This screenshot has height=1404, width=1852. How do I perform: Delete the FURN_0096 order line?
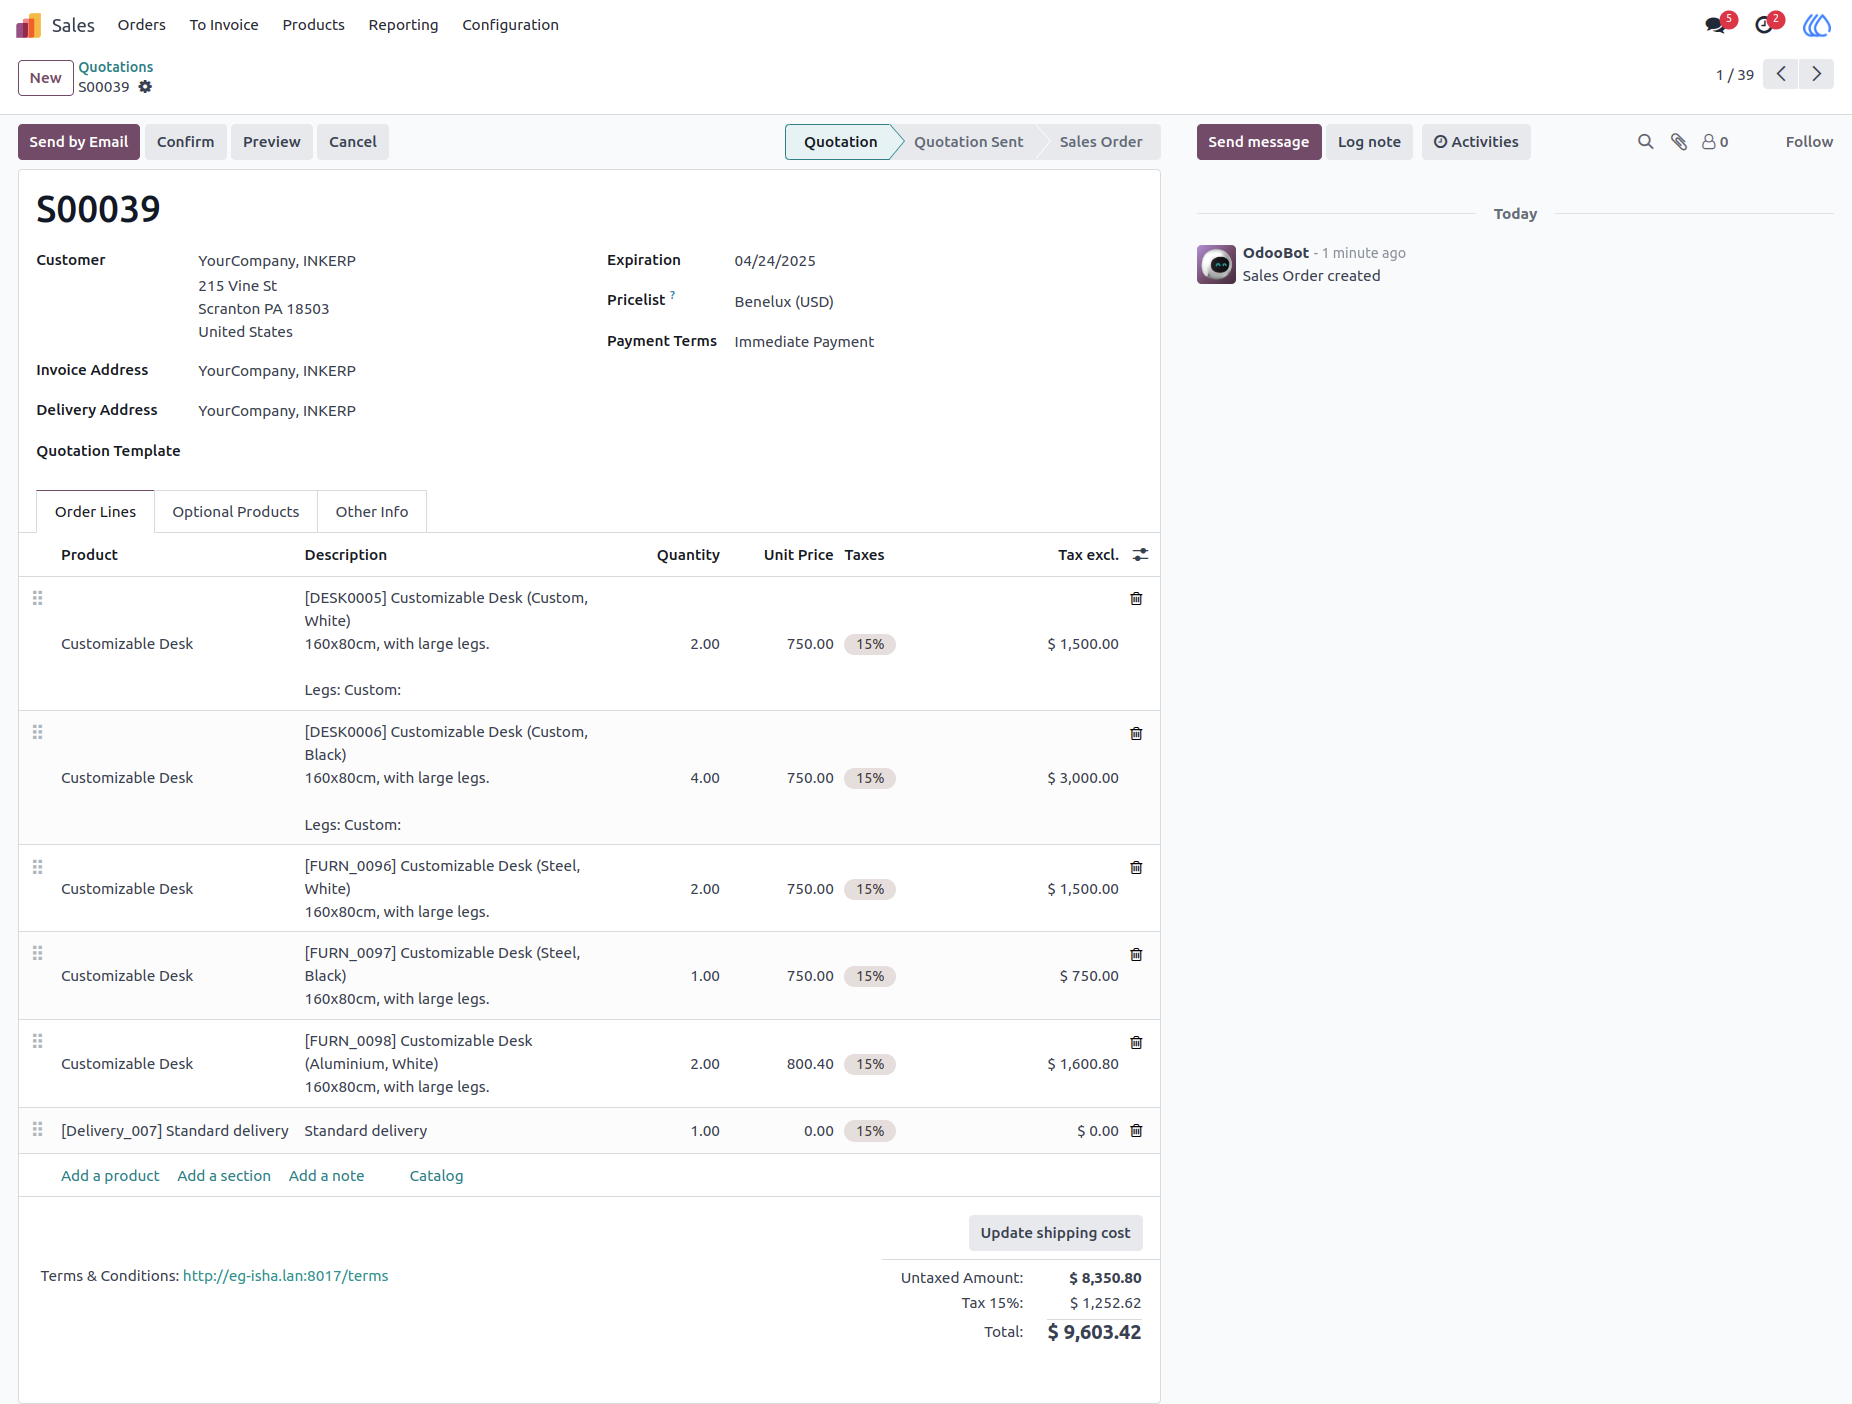click(1136, 868)
